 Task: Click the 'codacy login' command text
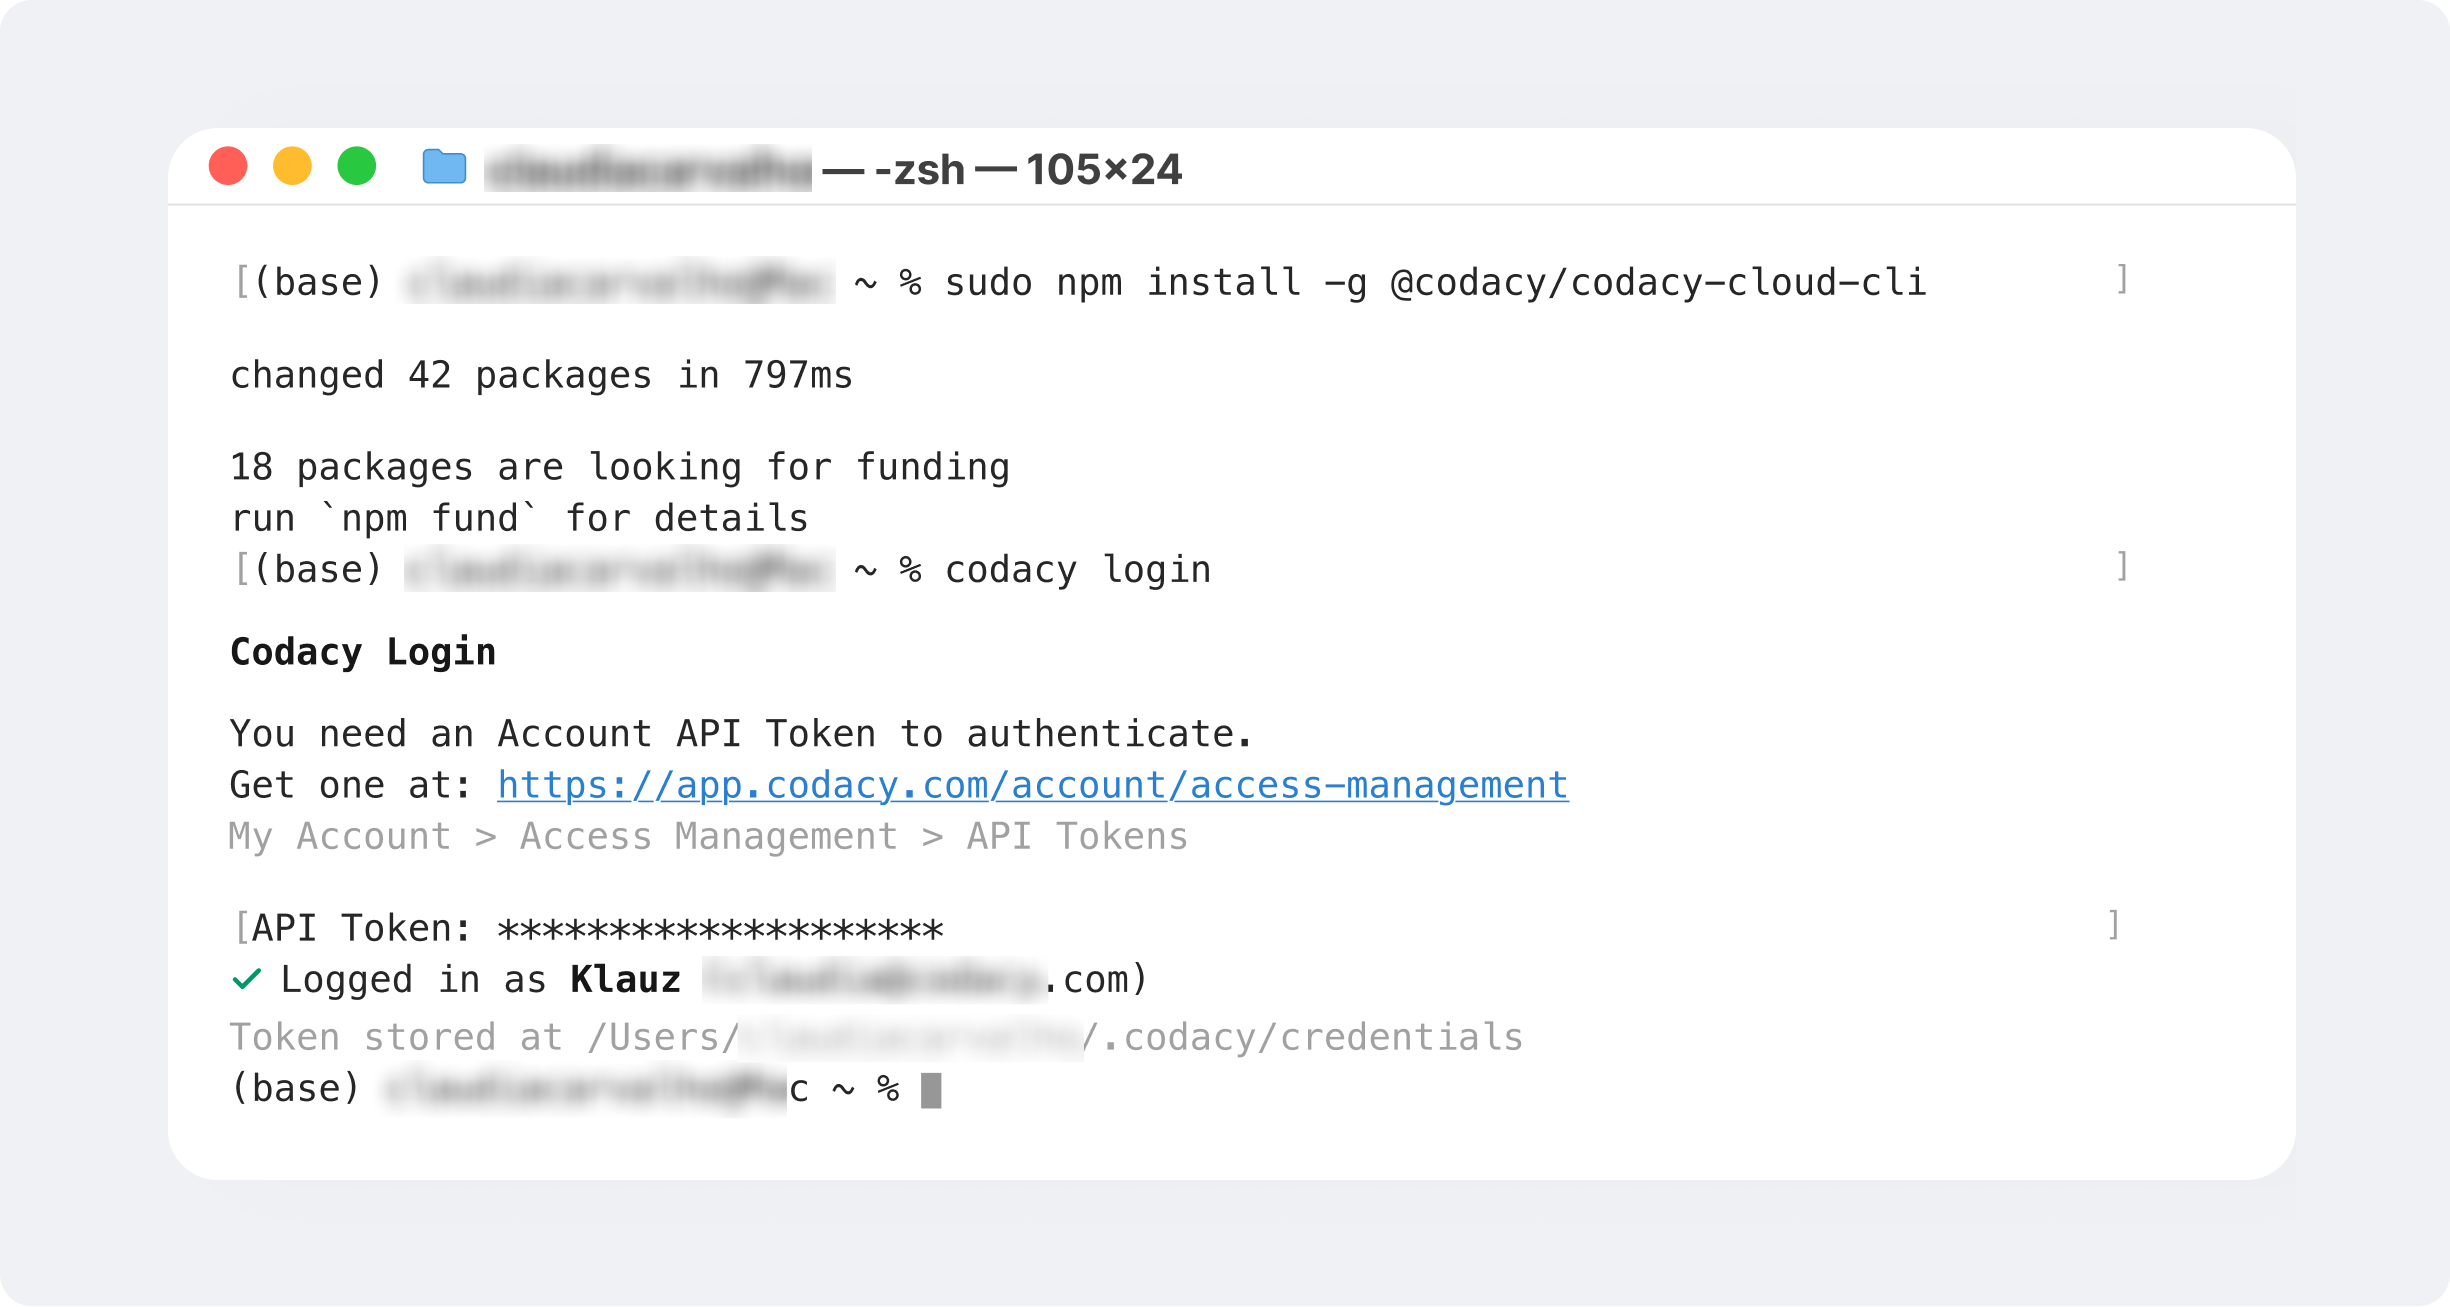click(1078, 570)
